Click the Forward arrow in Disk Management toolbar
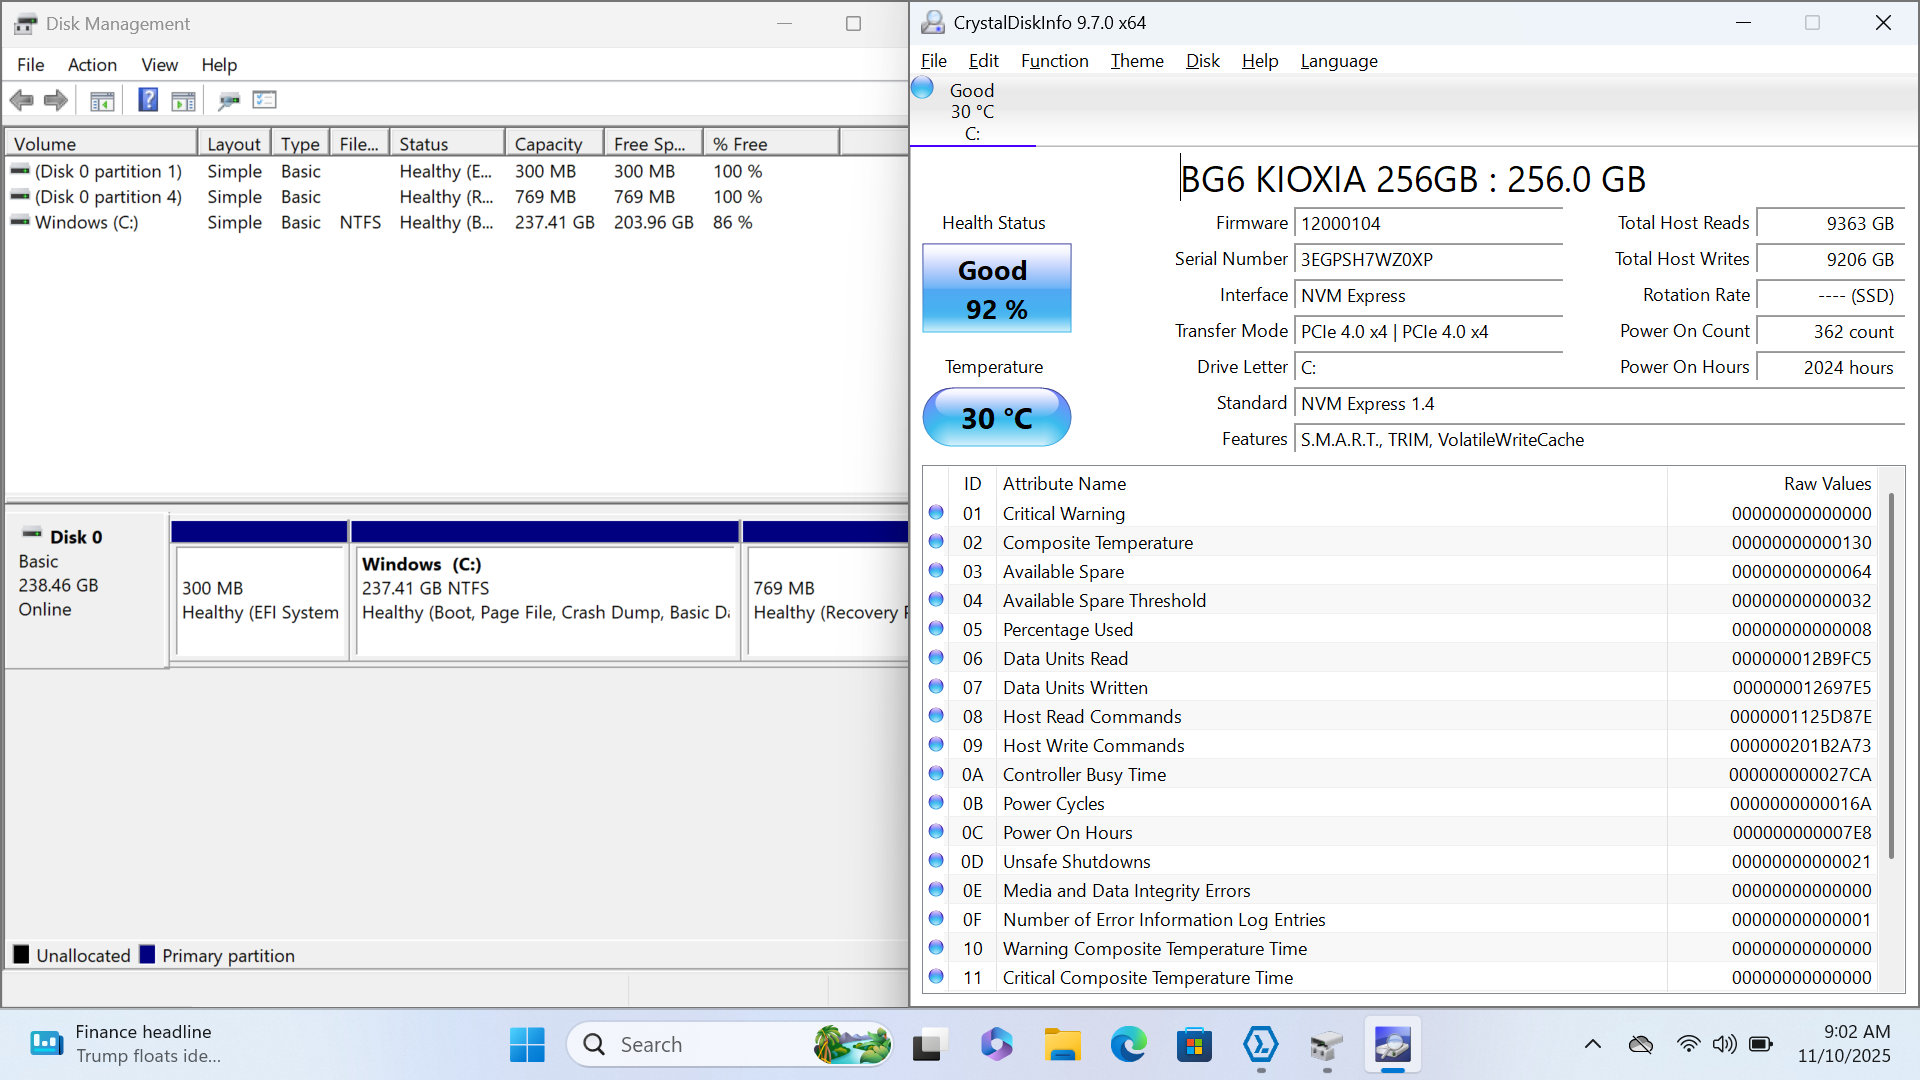The height and width of the screenshot is (1080, 1920). [x=56, y=100]
